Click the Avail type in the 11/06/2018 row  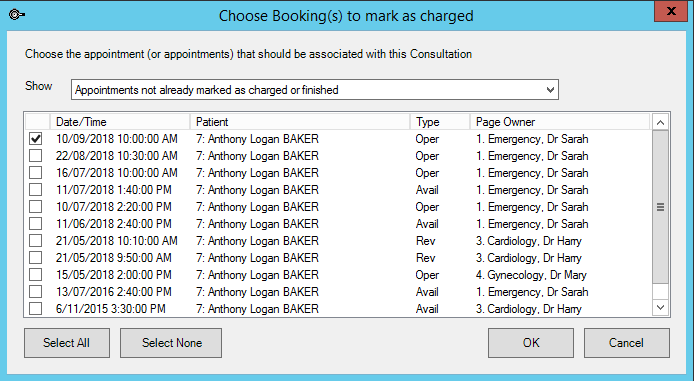click(x=427, y=224)
